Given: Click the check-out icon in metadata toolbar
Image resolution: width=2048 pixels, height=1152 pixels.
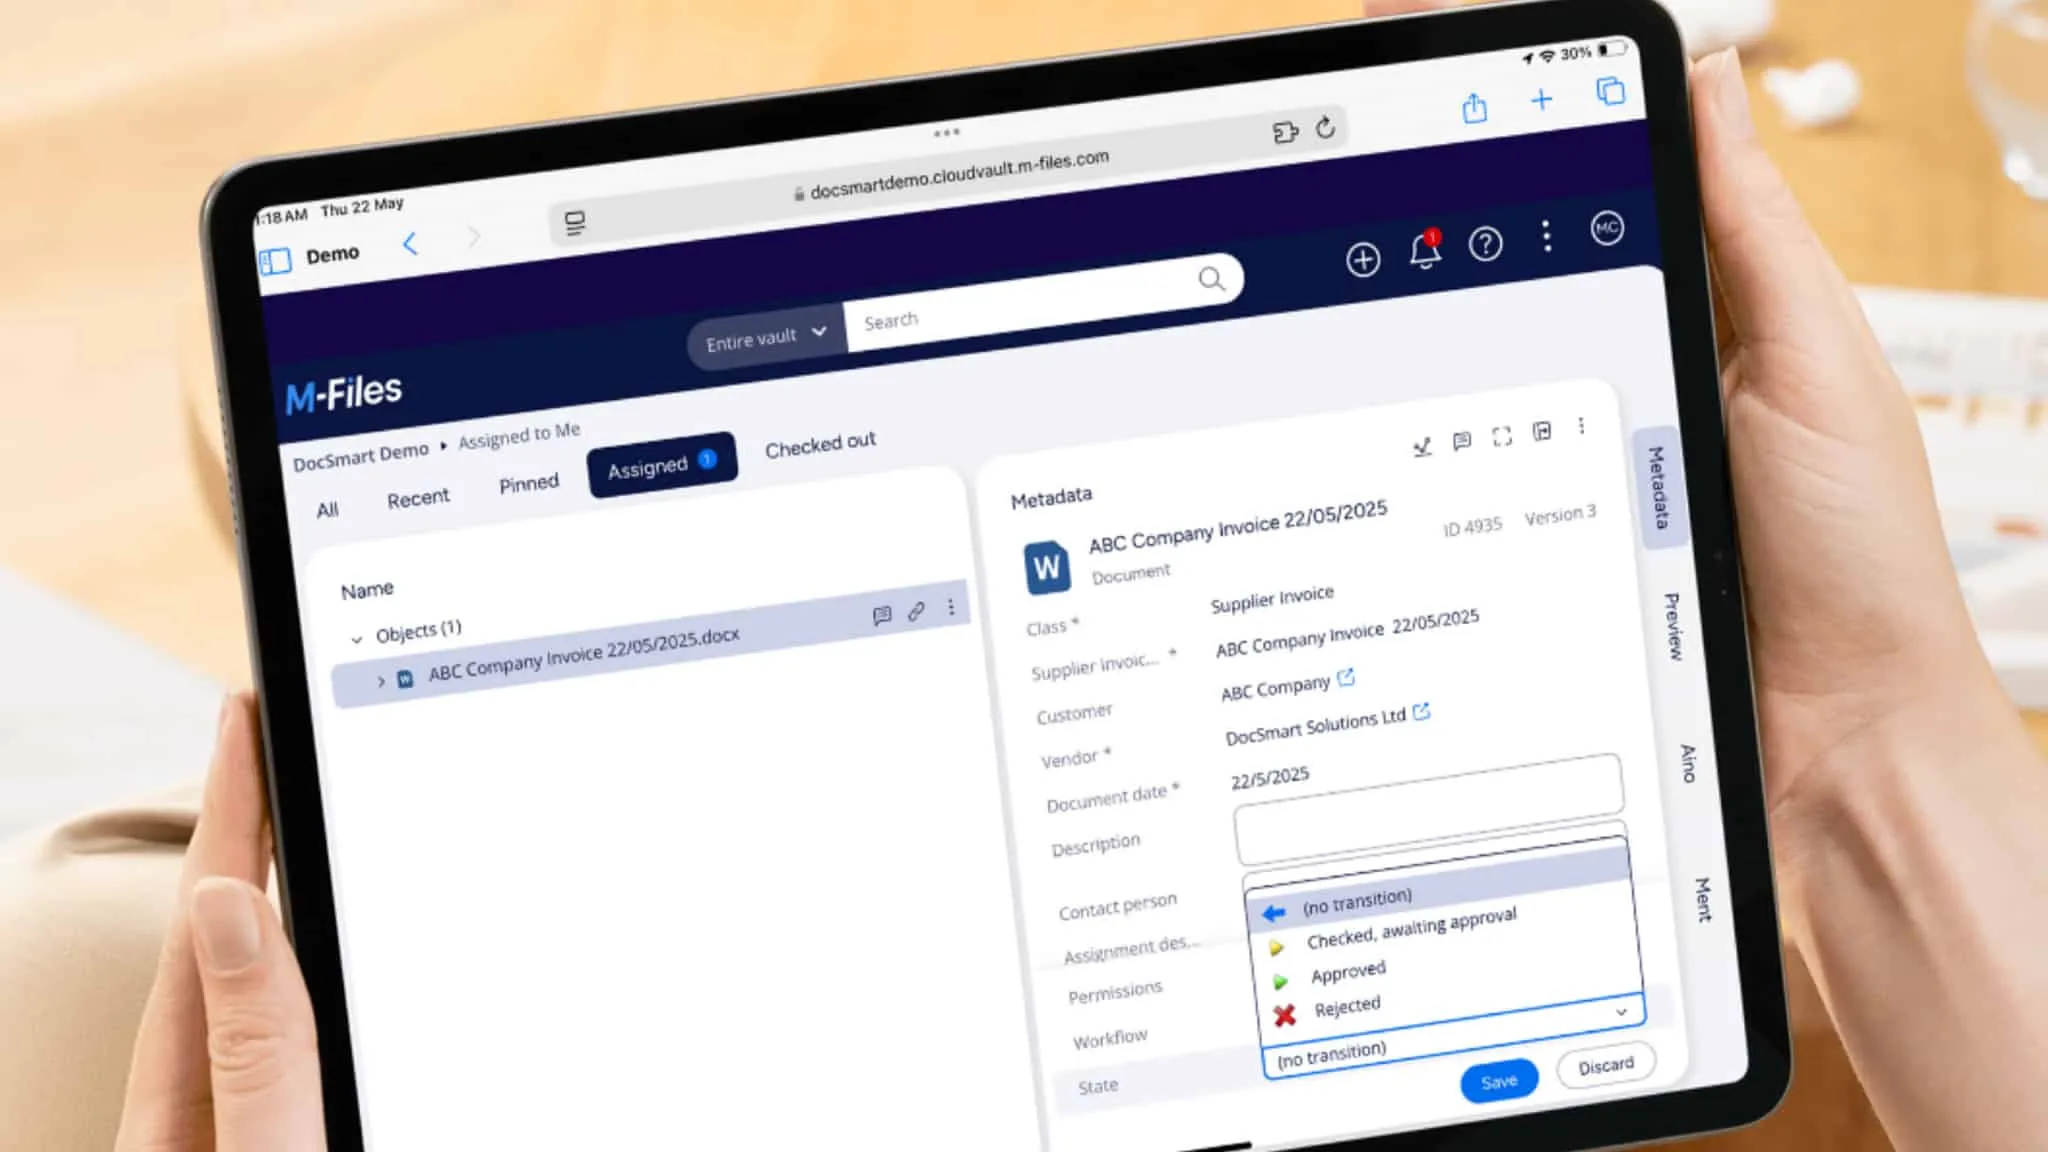Looking at the screenshot, I should (x=1422, y=446).
